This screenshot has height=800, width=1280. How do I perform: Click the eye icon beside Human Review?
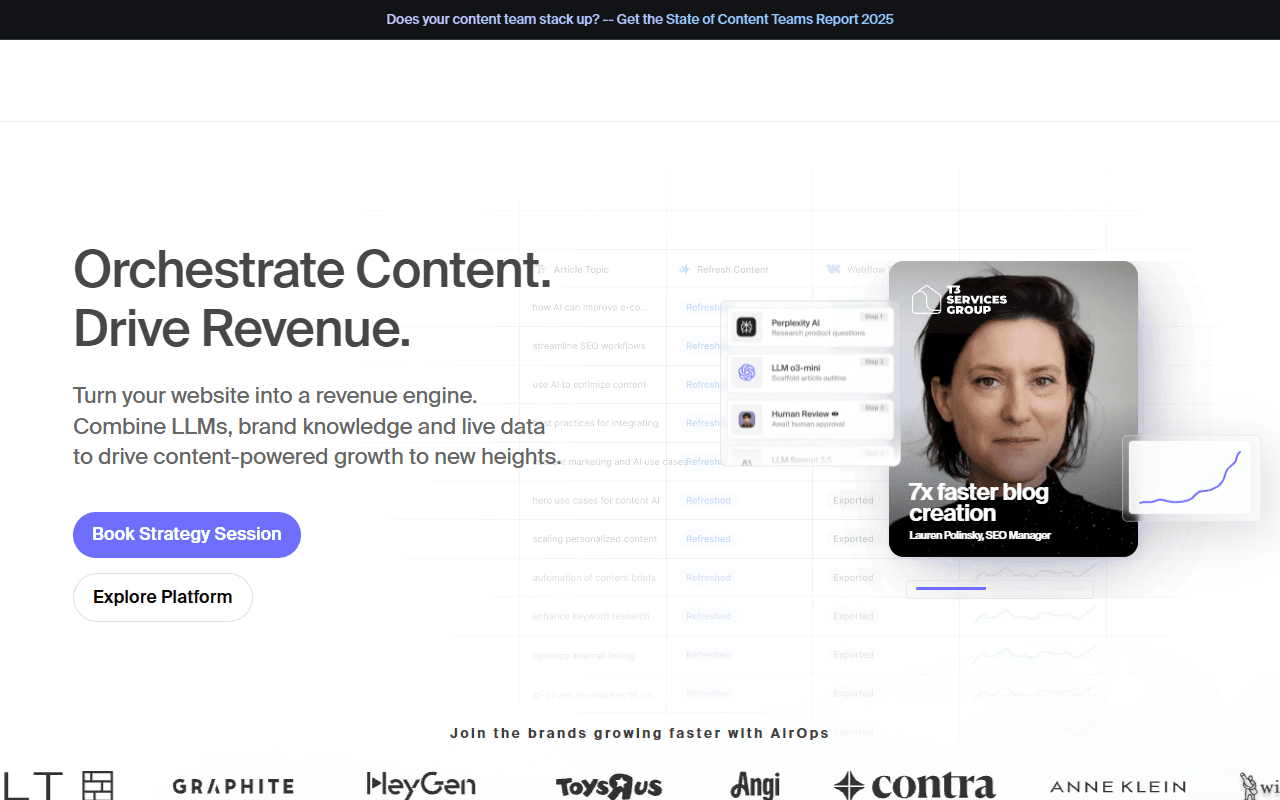pyautogui.click(x=835, y=414)
